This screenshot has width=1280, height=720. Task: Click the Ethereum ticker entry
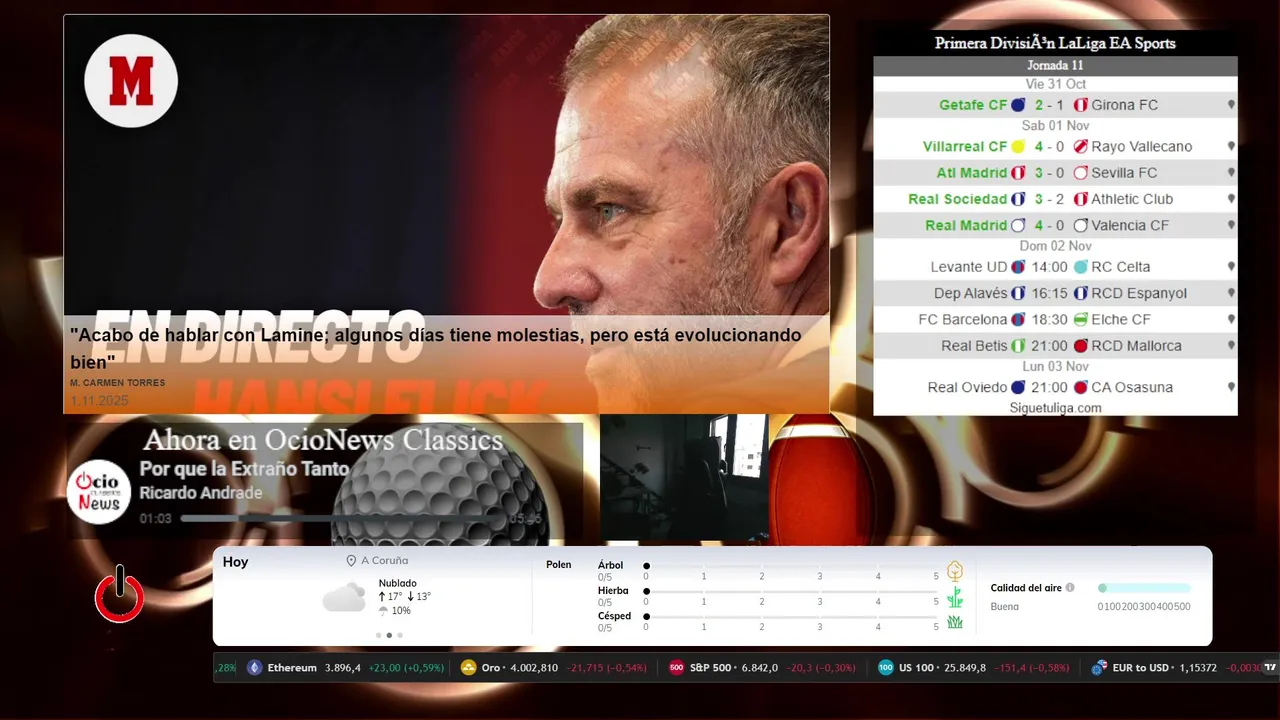345,668
